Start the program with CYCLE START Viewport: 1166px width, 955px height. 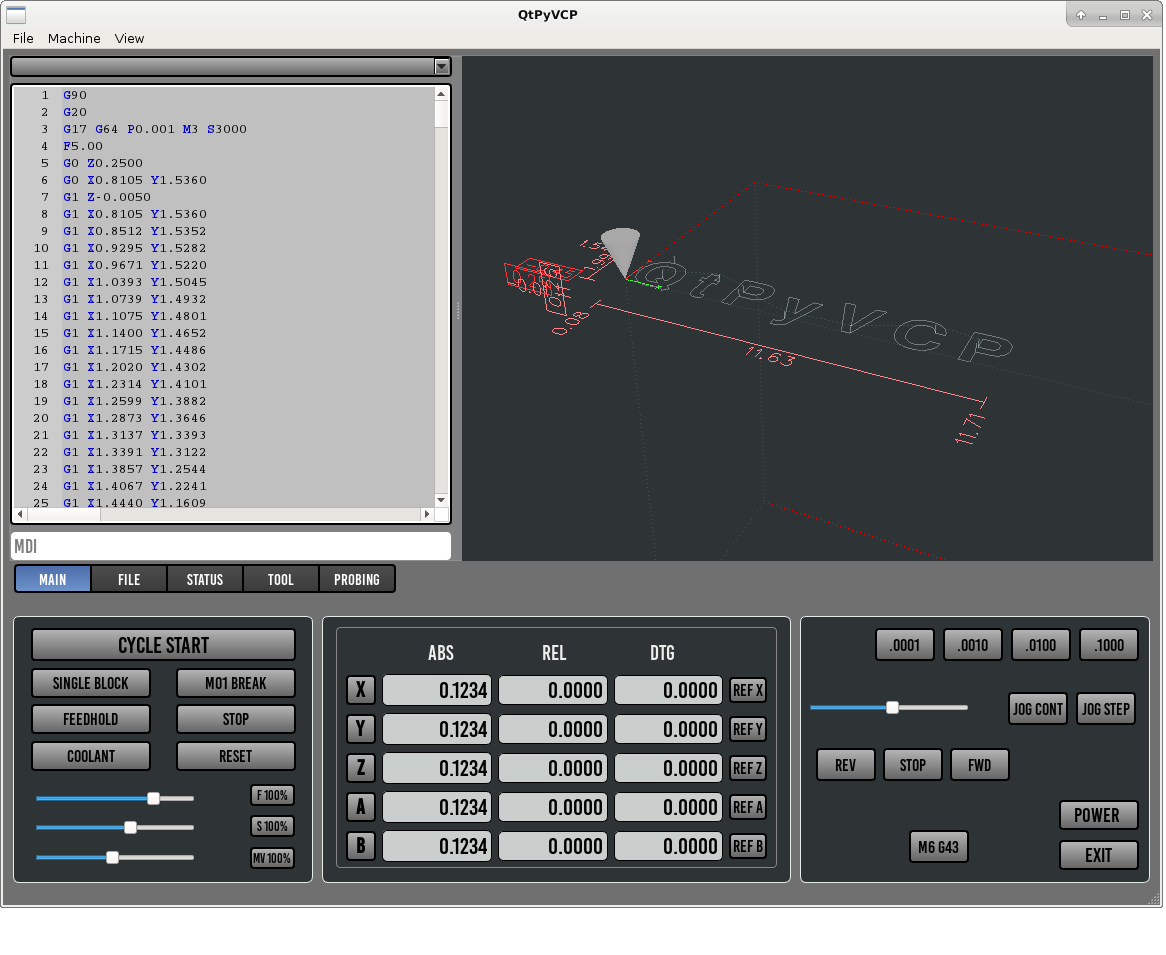tap(164, 645)
